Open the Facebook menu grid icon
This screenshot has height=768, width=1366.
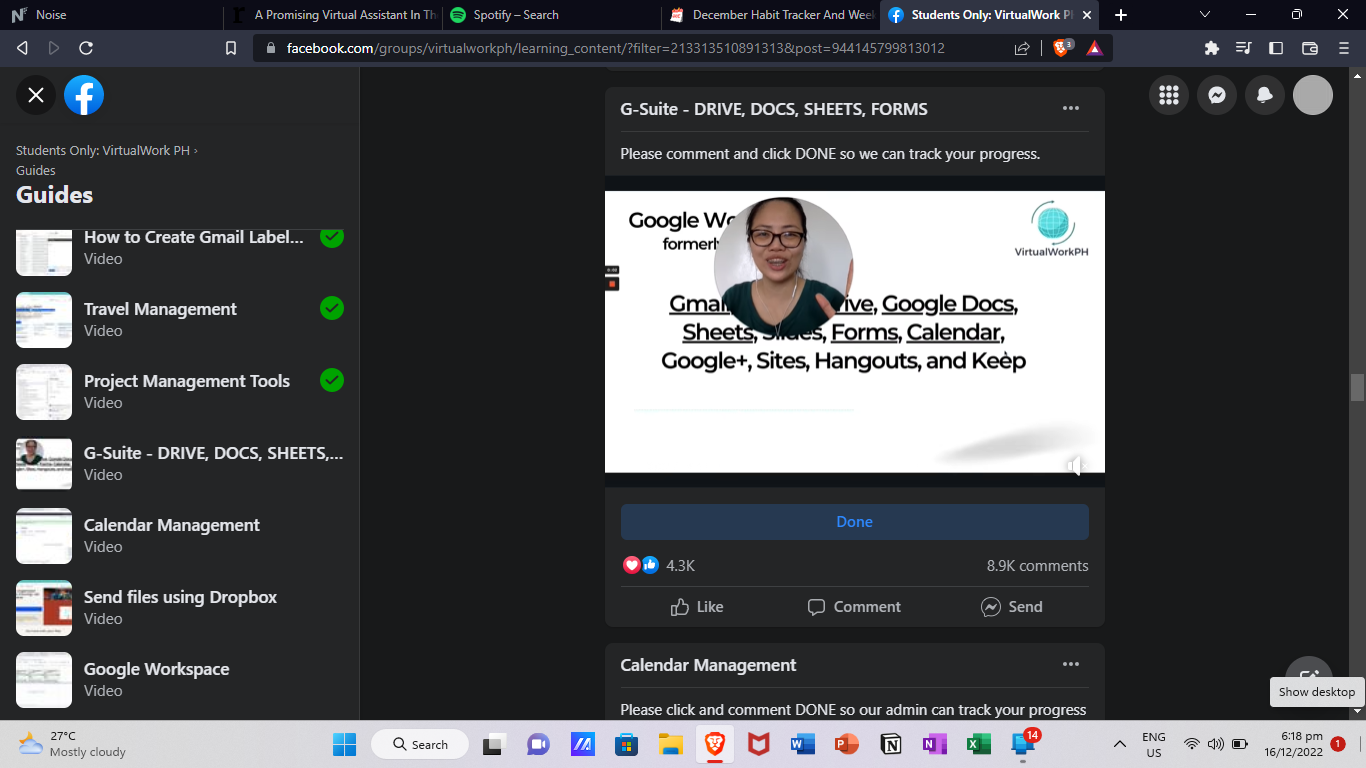[1169, 95]
